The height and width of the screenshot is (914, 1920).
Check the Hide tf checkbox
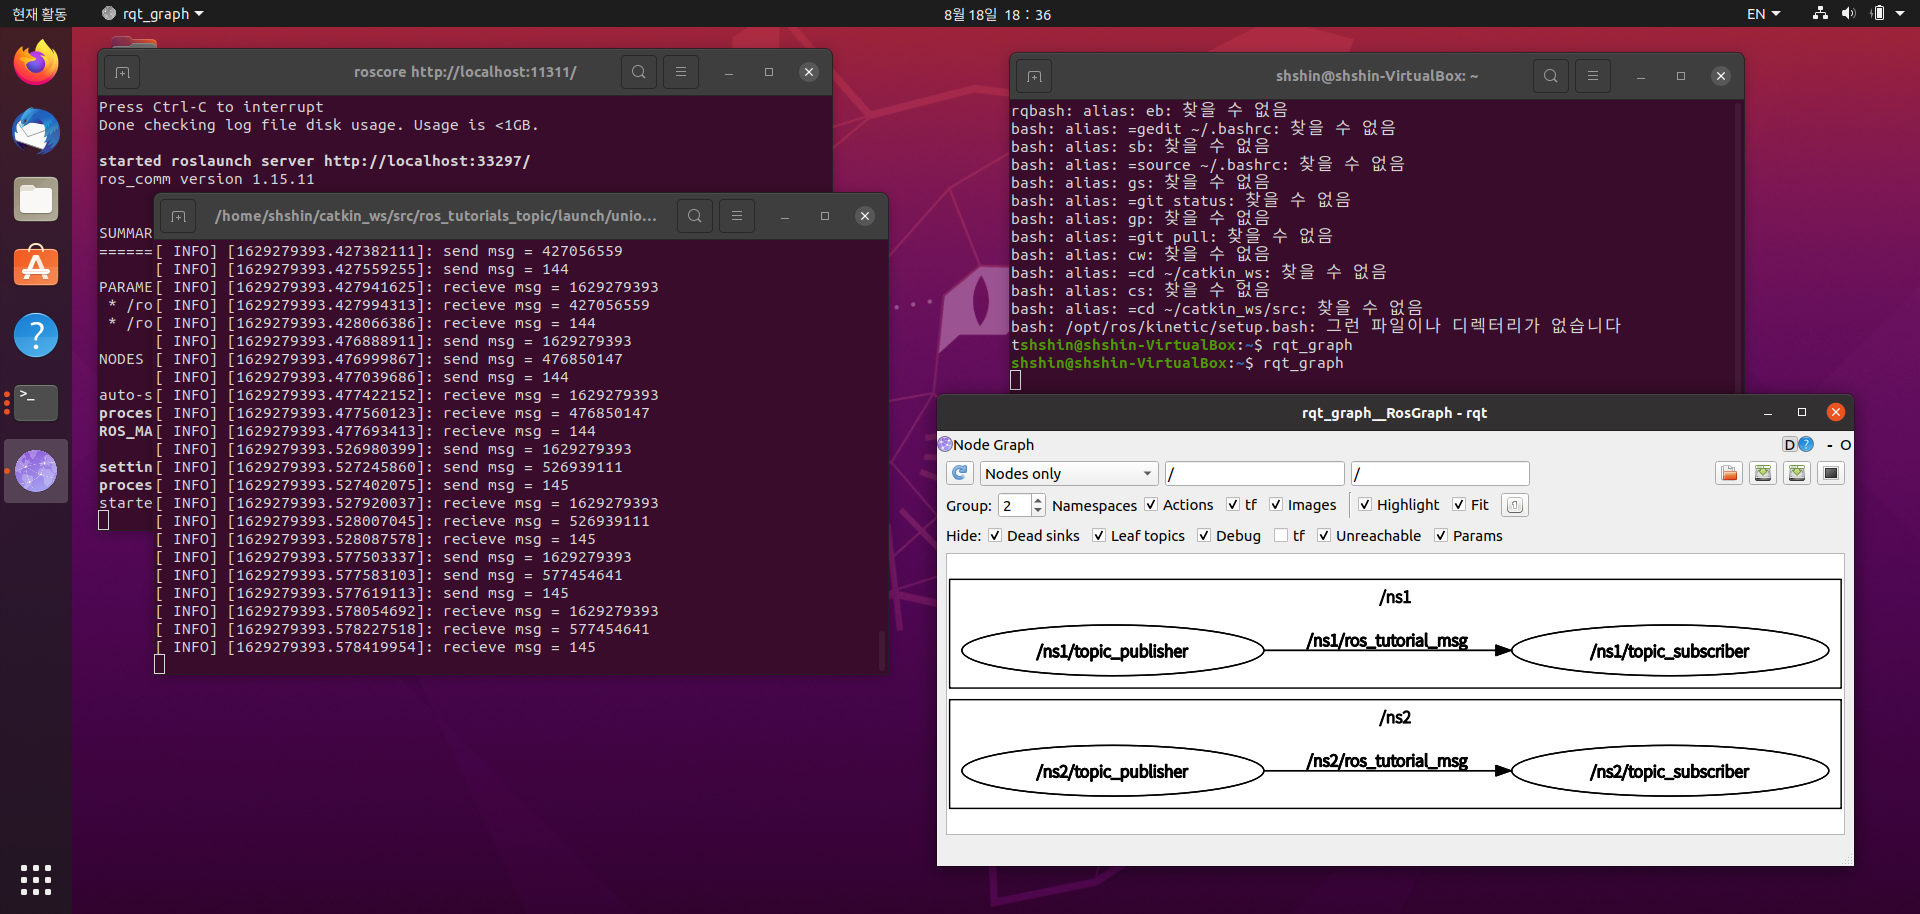click(x=1281, y=536)
